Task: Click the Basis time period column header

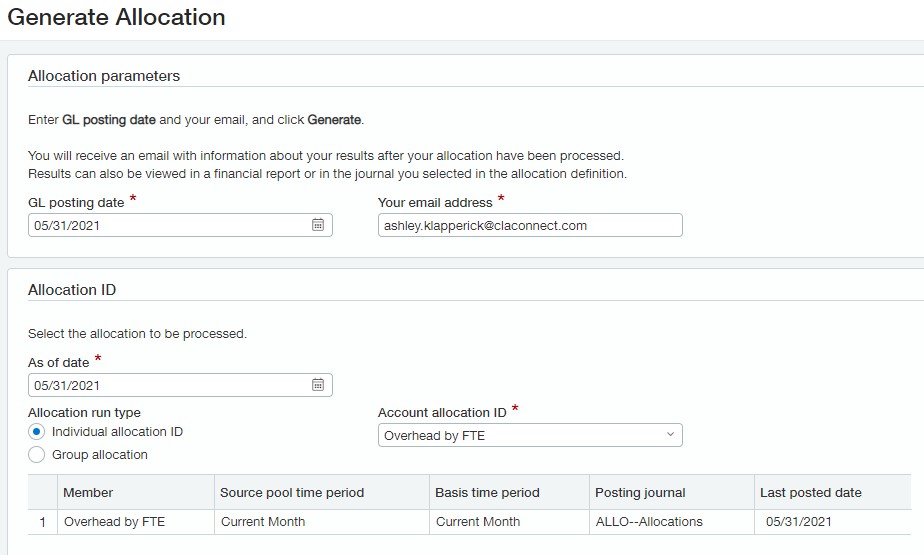Action: click(487, 492)
